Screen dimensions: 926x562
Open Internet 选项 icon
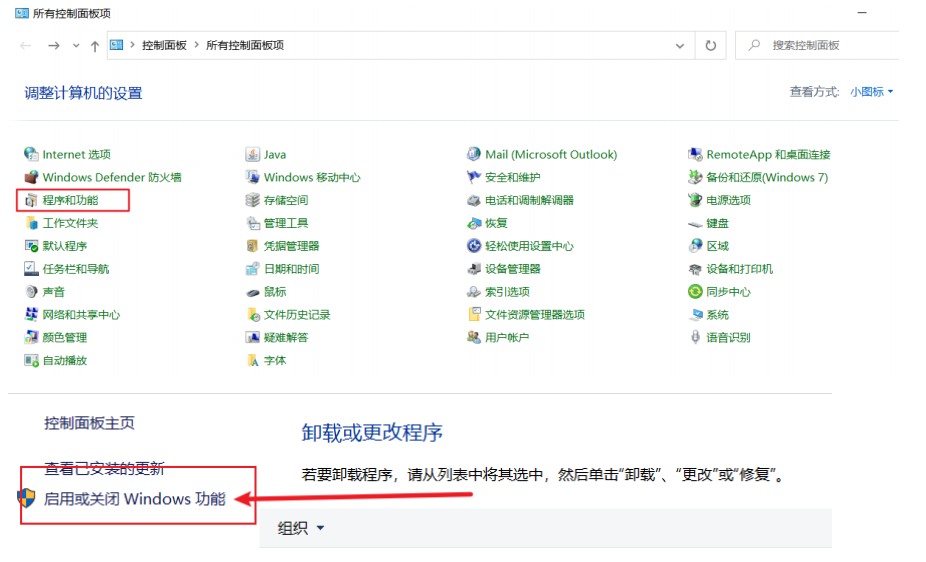[31, 155]
